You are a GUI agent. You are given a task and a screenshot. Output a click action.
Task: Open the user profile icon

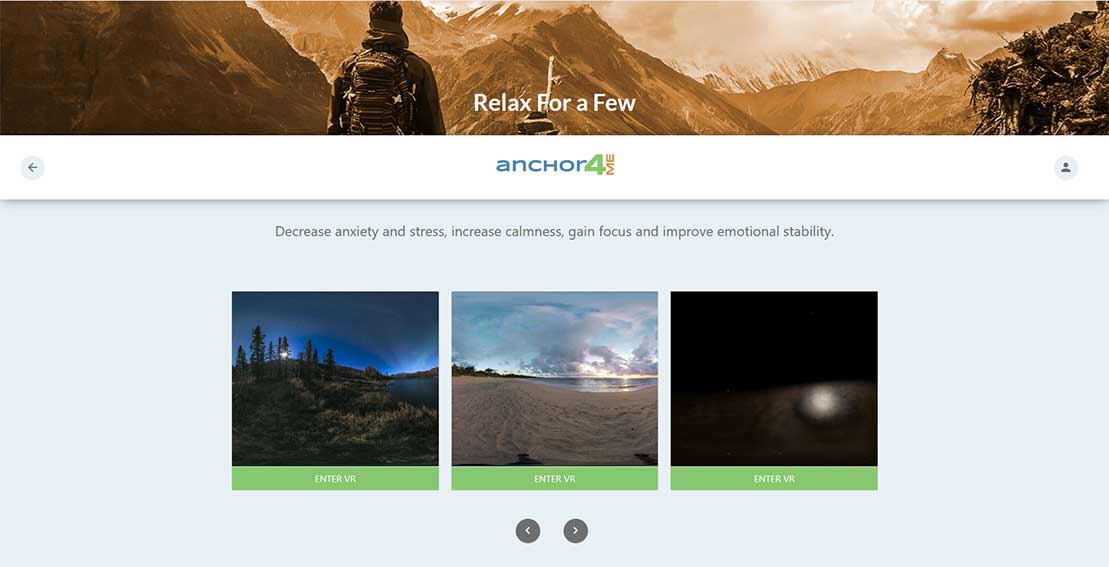[x=1065, y=168]
